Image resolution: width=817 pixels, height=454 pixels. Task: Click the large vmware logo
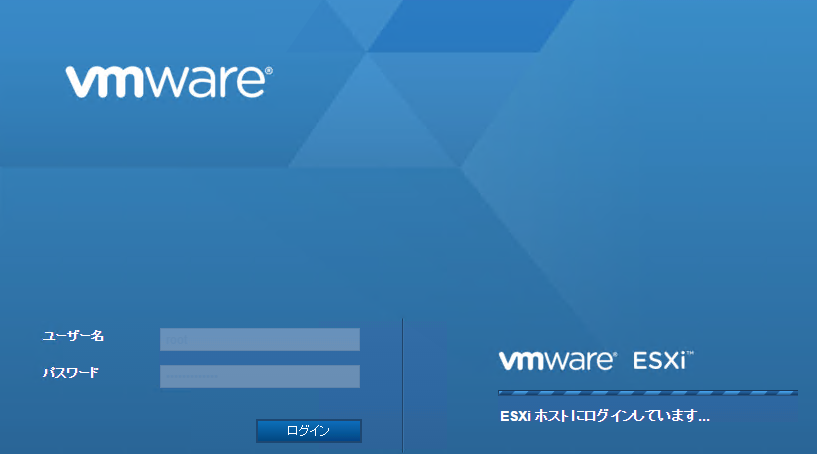169,82
